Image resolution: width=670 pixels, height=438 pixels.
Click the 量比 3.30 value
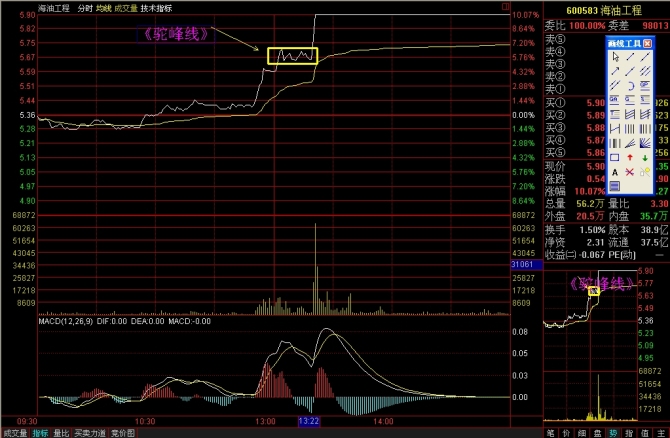coord(659,204)
